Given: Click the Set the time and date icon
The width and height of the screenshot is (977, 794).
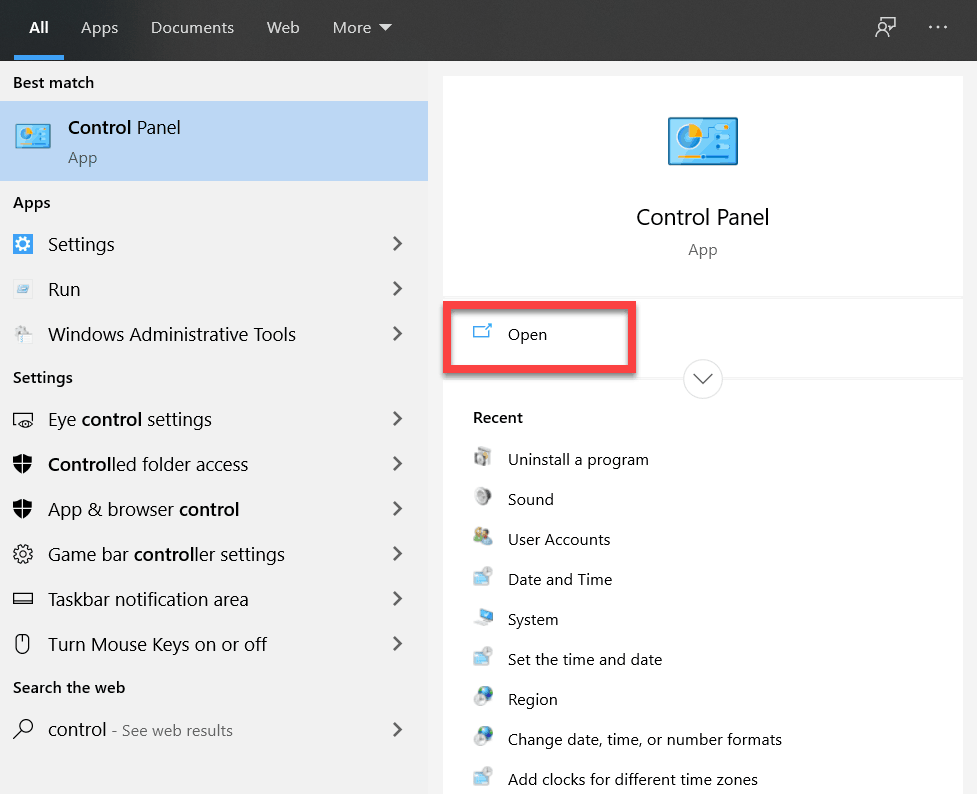Looking at the screenshot, I should [483, 656].
